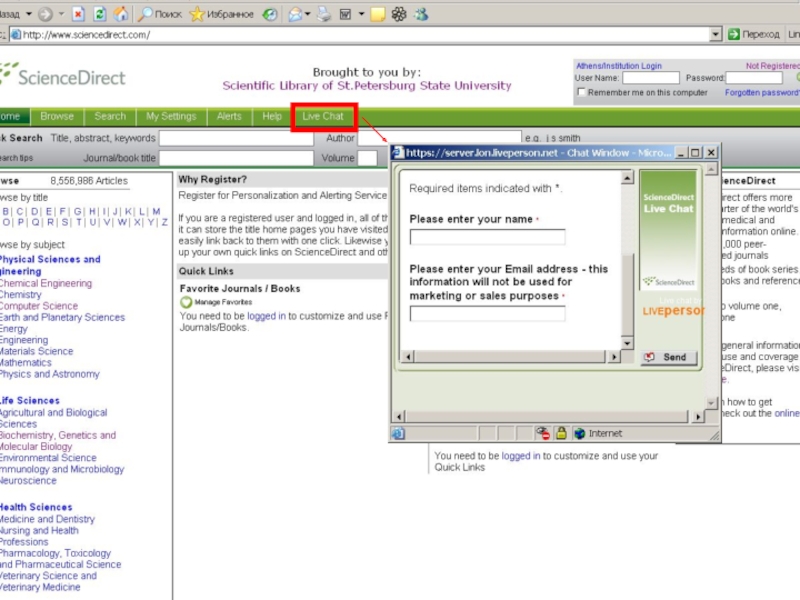Click the browser address URL text
The image size is (800, 600).
click(86, 35)
